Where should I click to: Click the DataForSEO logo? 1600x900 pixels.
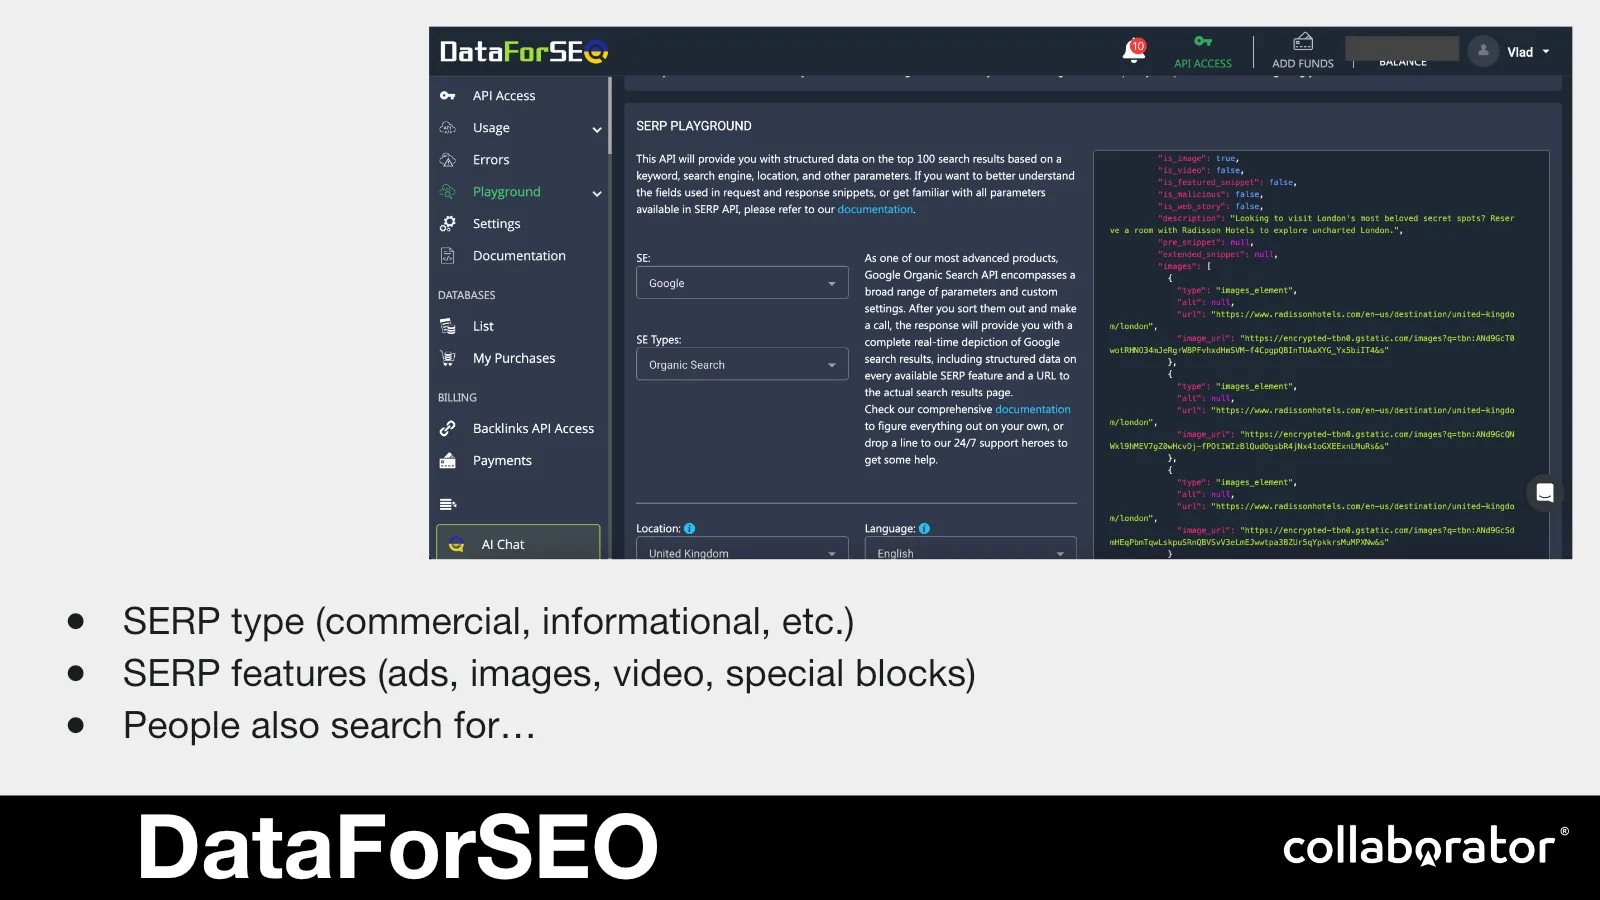(524, 52)
